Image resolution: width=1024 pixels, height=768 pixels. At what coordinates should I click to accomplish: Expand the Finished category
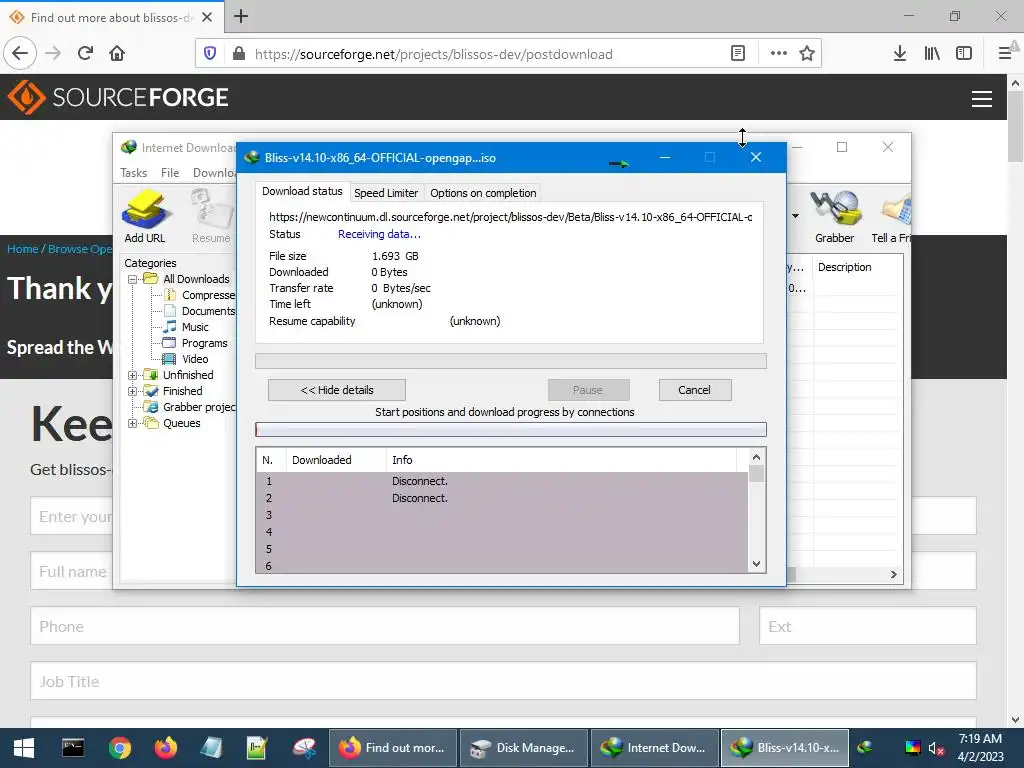click(x=132, y=391)
